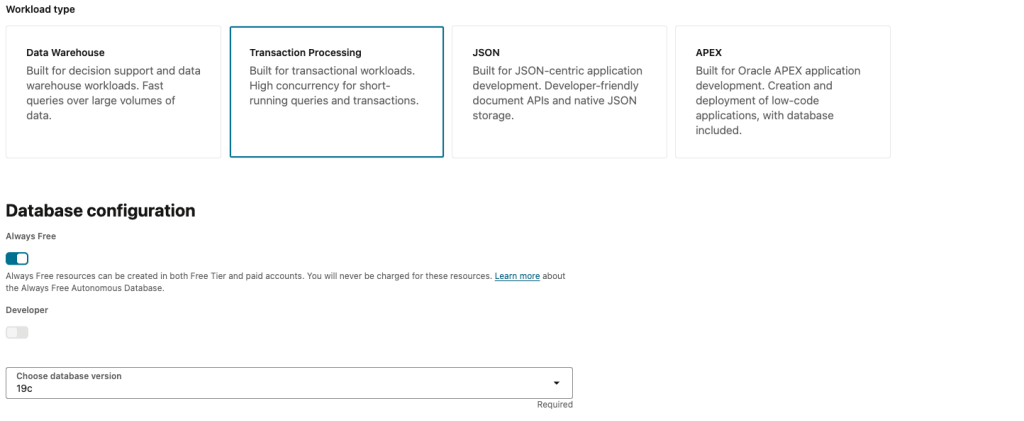Click the Always Free label text

pos(31,237)
